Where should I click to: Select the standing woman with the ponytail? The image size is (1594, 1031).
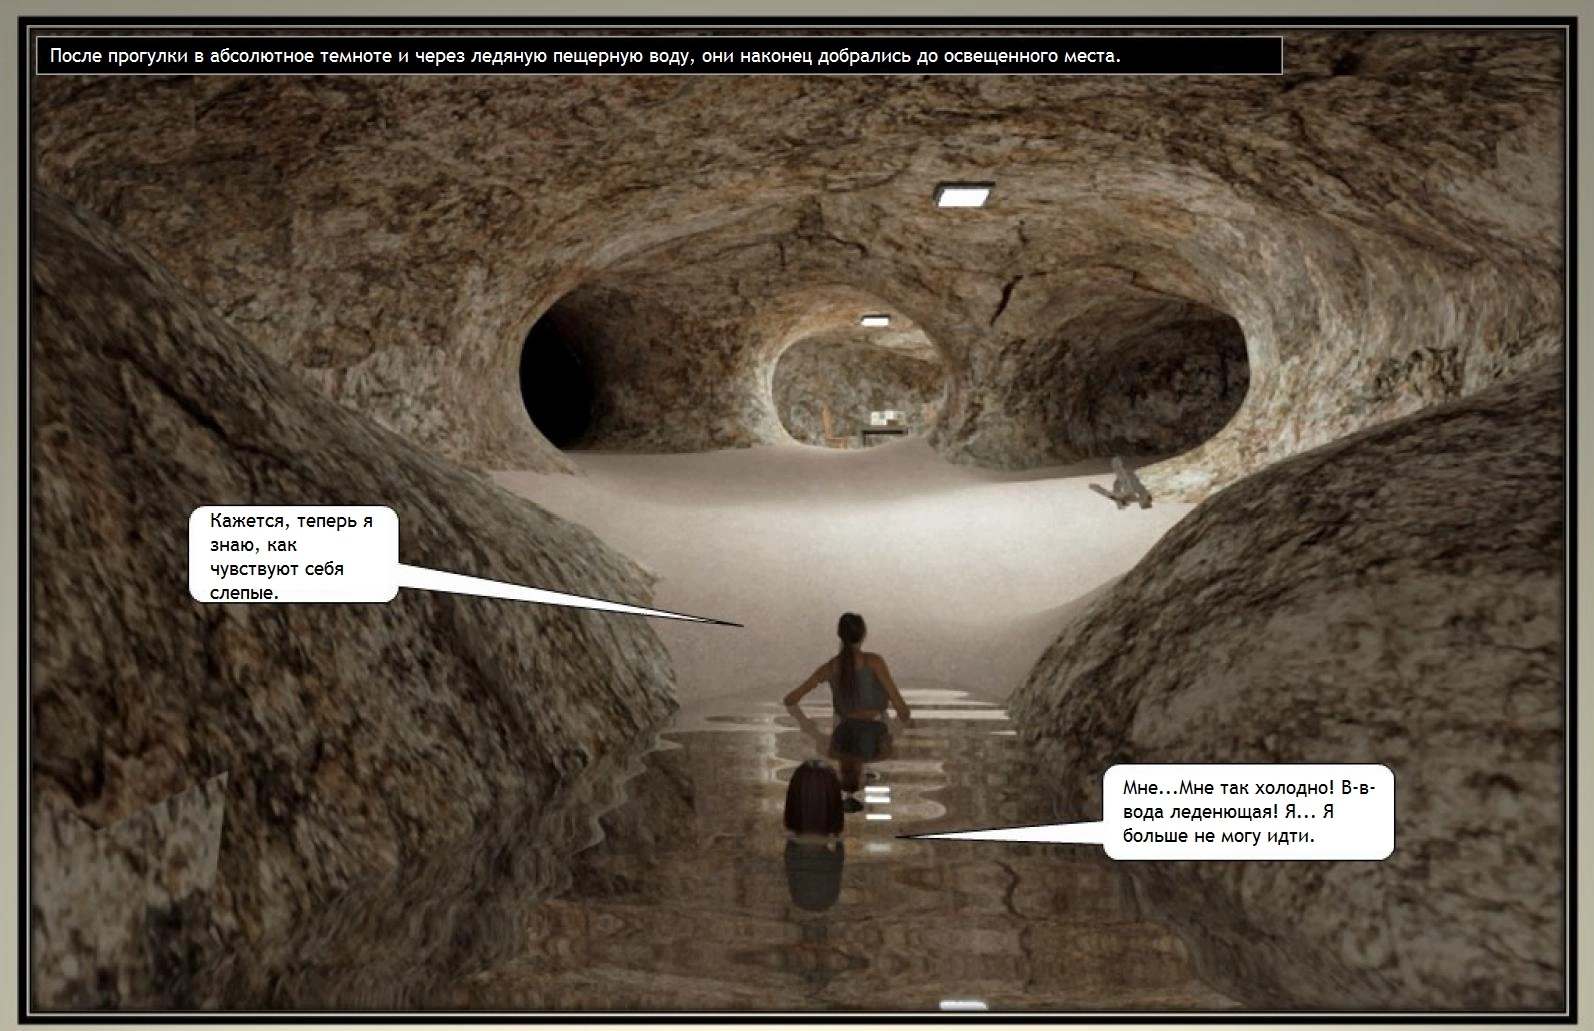point(851,690)
